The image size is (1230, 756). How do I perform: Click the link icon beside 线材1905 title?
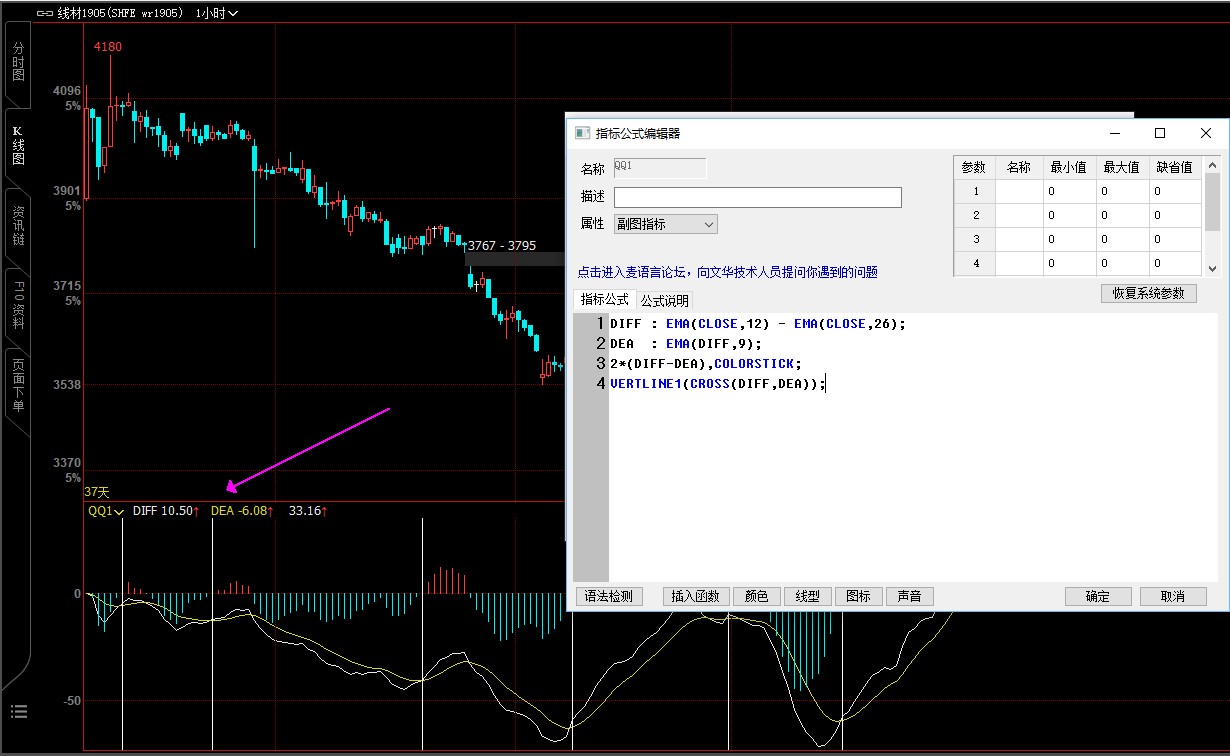(x=44, y=14)
